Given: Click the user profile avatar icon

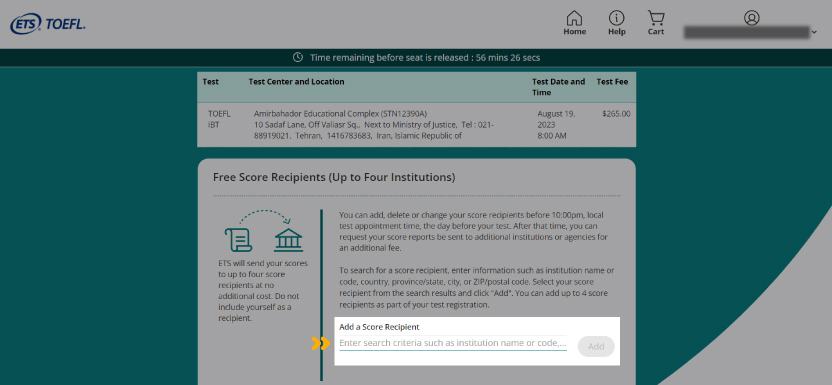Looking at the screenshot, I should coord(751,18).
